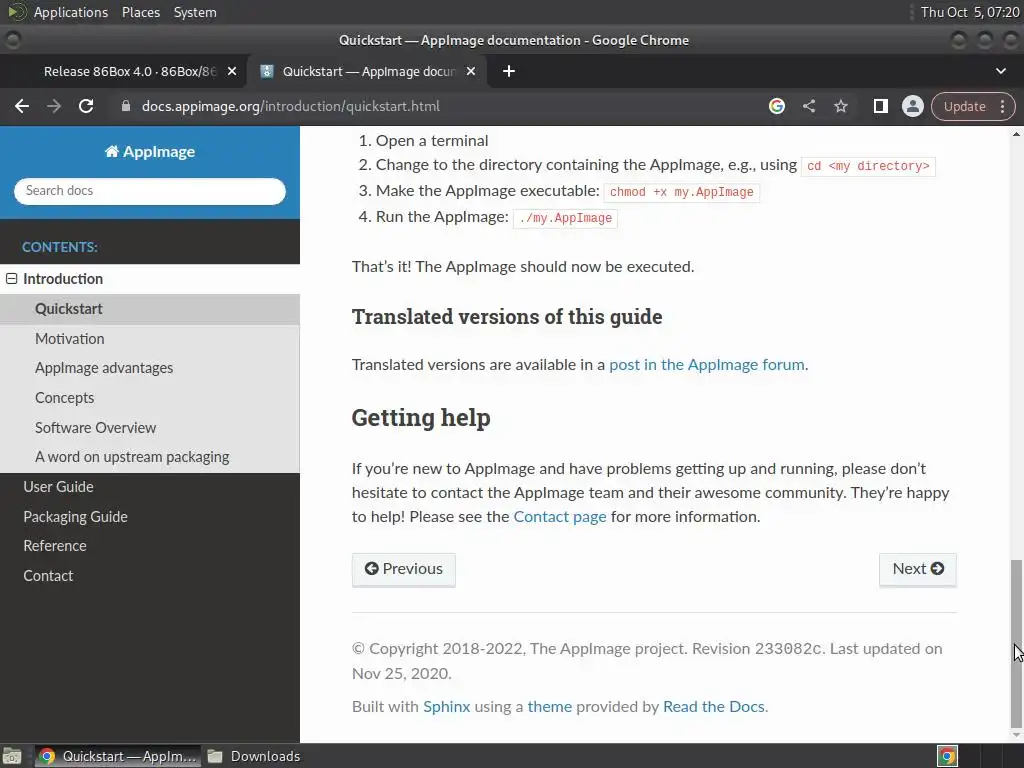The image size is (1024, 768).
Task: Go back with the browser back arrow
Action: [22, 106]
